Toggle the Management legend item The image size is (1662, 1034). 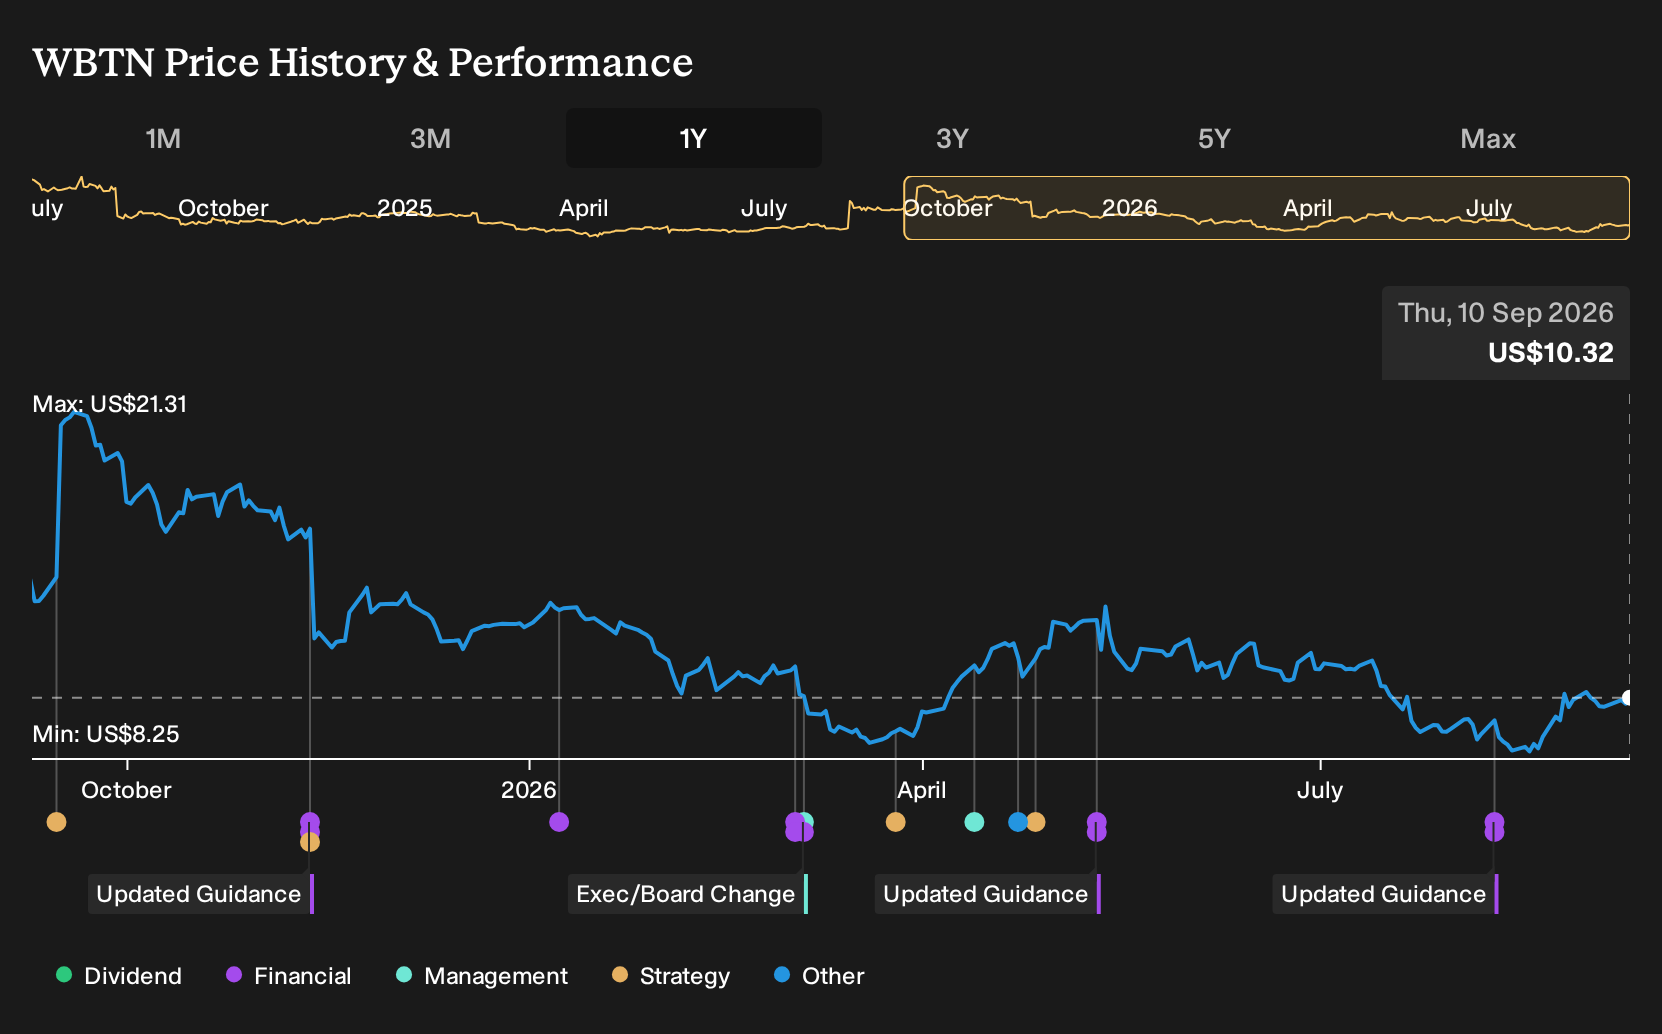pos(482,976)
